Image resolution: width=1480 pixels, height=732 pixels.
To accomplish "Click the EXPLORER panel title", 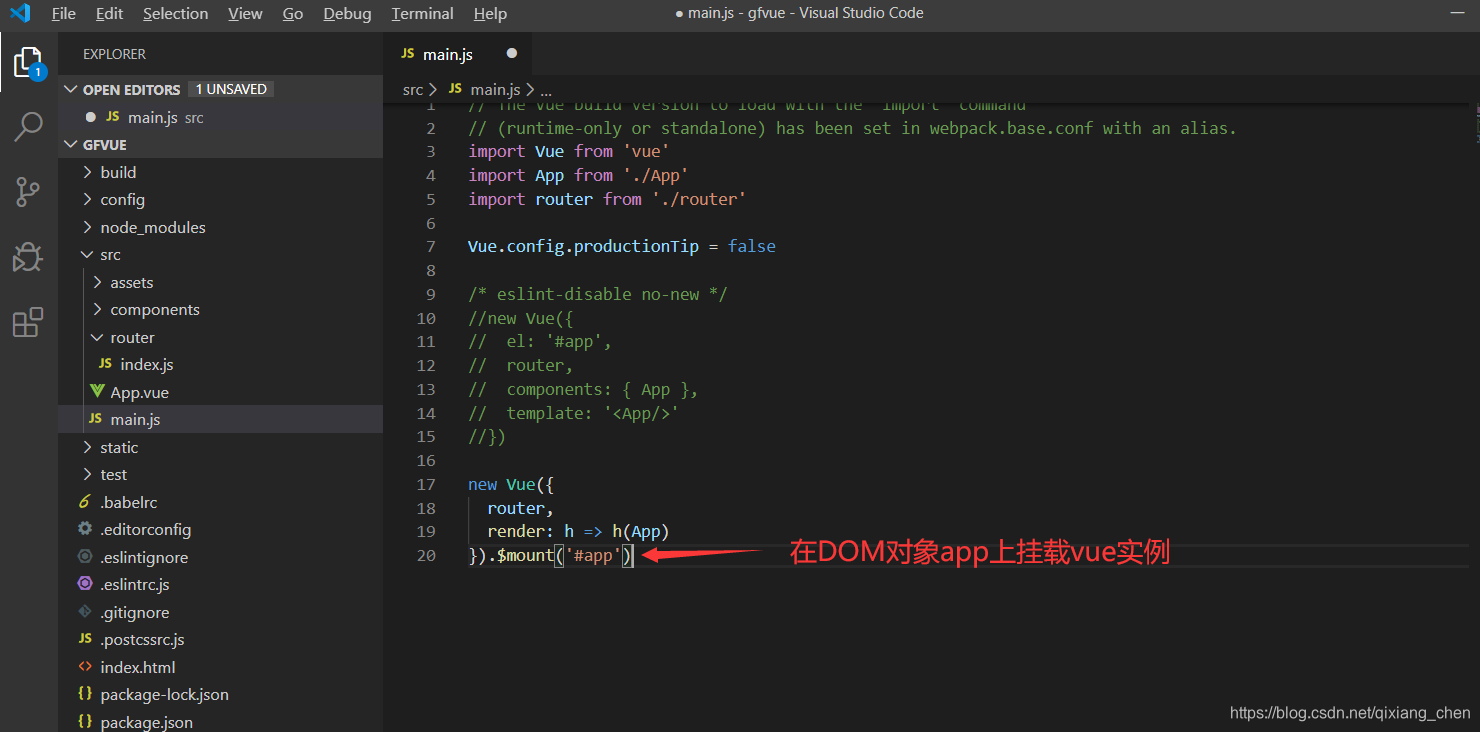I will [x=114, y=54].
